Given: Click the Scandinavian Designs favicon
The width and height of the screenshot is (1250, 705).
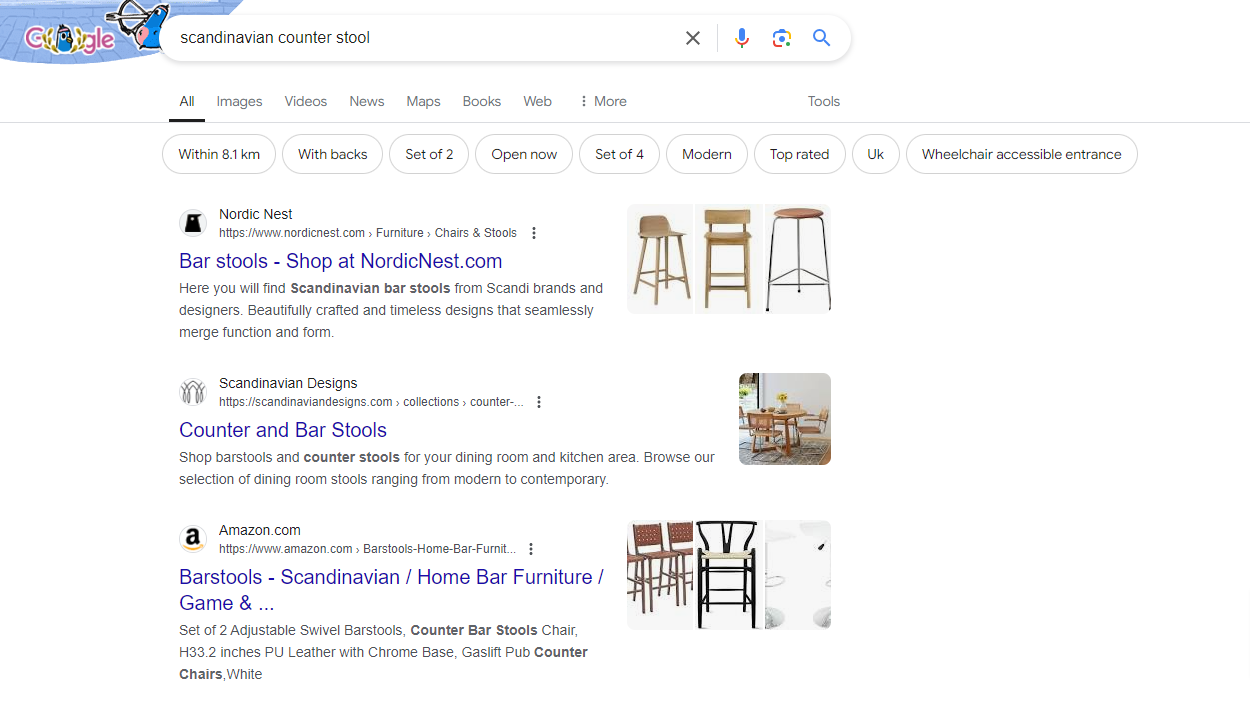Looking at the screenshot, I should [x=193, y=392].
